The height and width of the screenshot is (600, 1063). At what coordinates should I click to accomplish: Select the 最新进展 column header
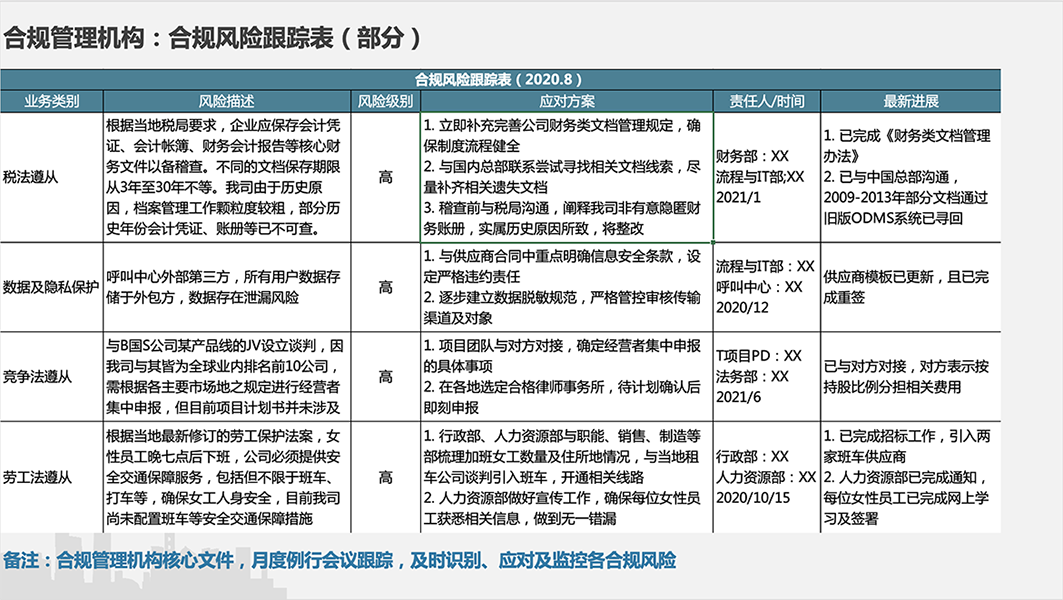(910, 101)
